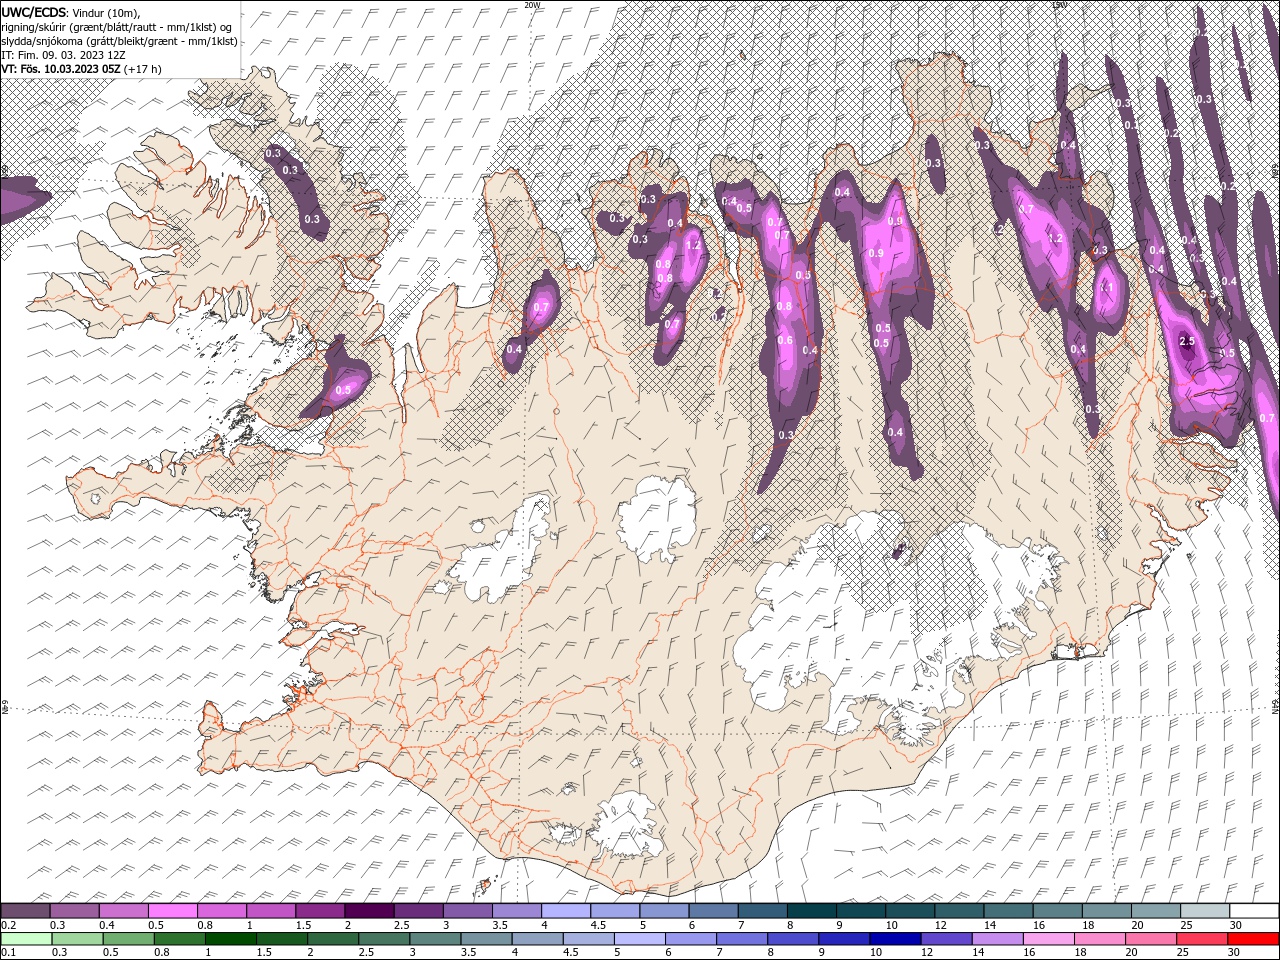Click the bright pink 0.5 swatch in the upper legend row
Viewport: 1280px width, 960px height.
point(172,911)
